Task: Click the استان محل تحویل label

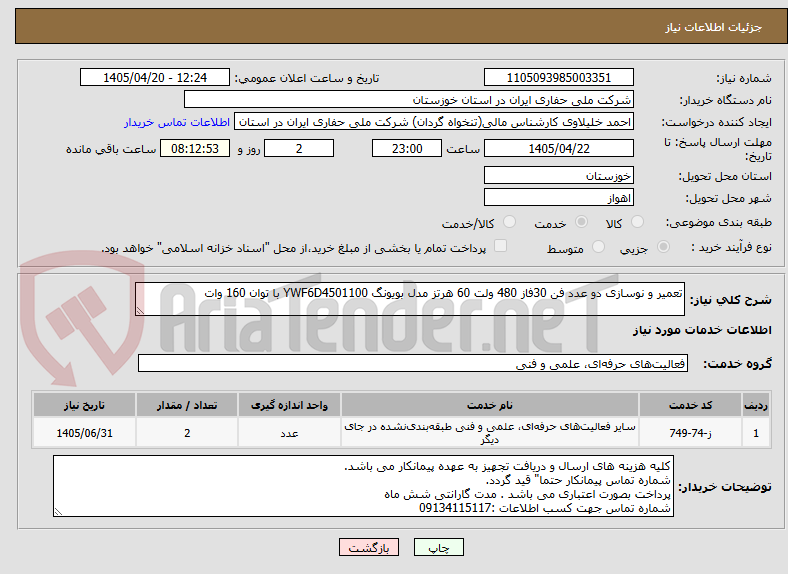Action: point(725,176)
